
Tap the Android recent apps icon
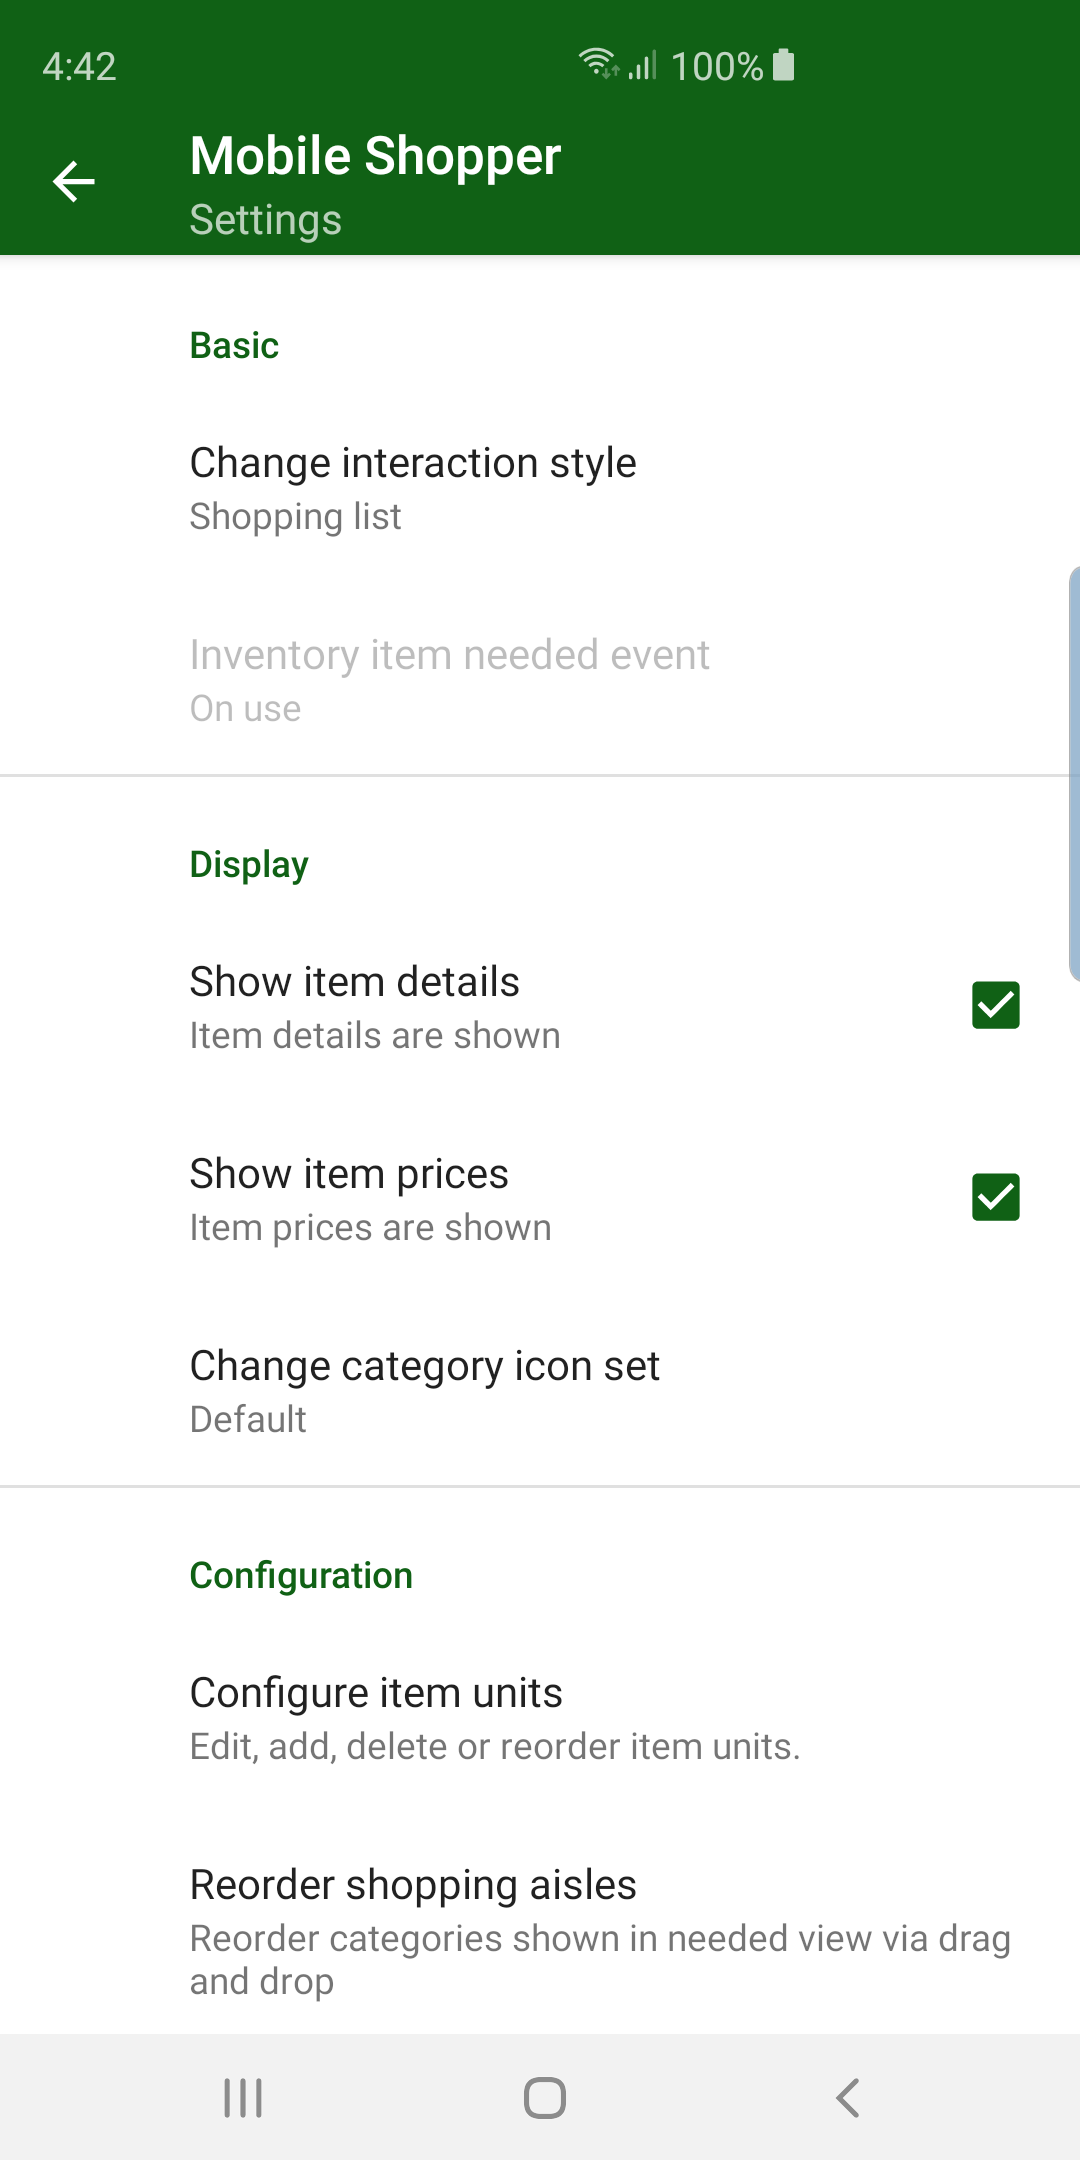pos(243,2097)
